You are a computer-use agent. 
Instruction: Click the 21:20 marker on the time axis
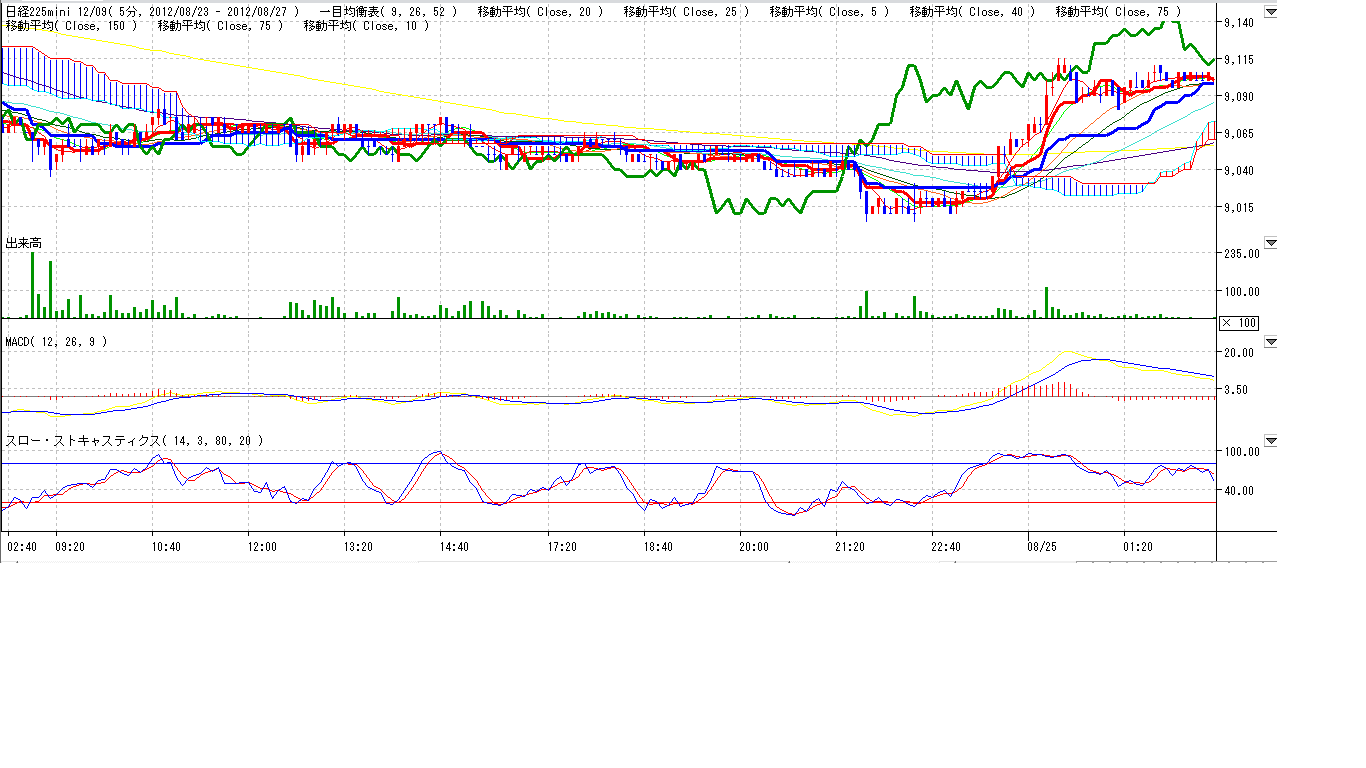[x=850, y=547]
